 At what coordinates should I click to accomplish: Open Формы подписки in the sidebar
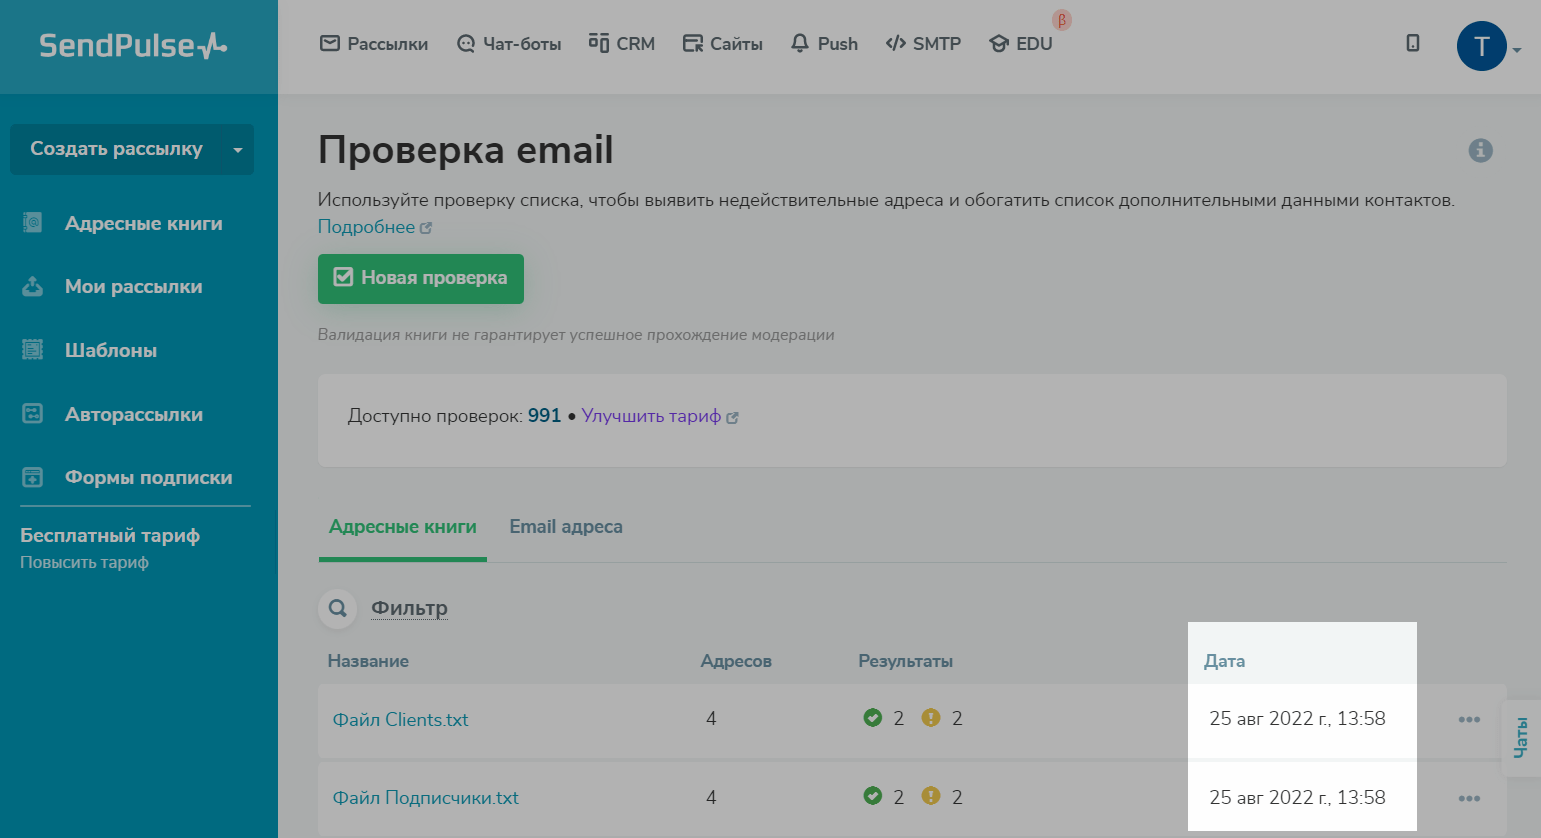tap(149, 478)
